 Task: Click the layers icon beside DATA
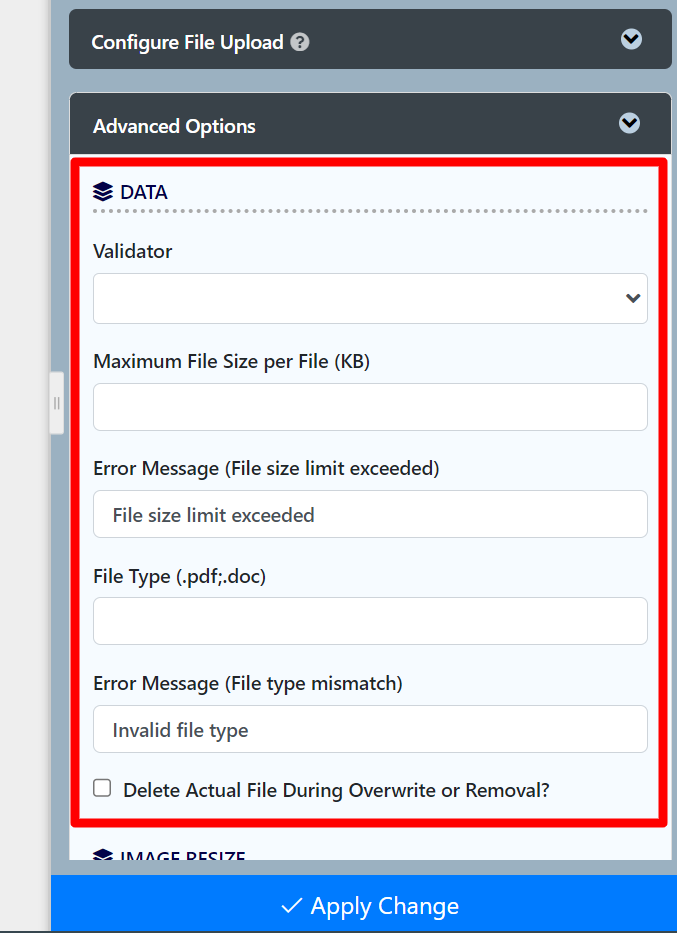pos(103,192)
